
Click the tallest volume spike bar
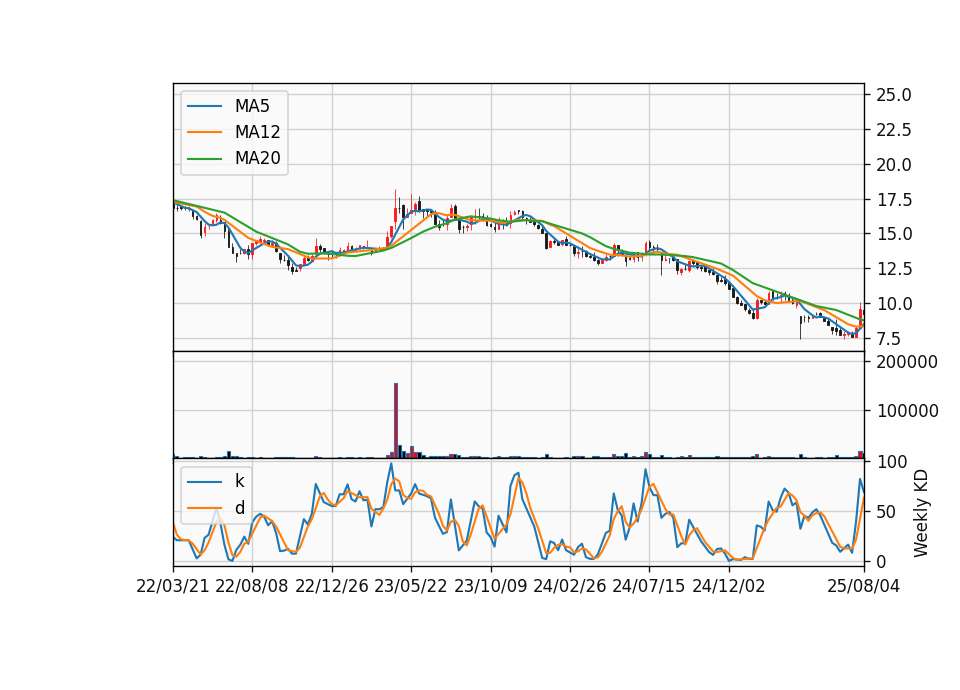[396, 421]
